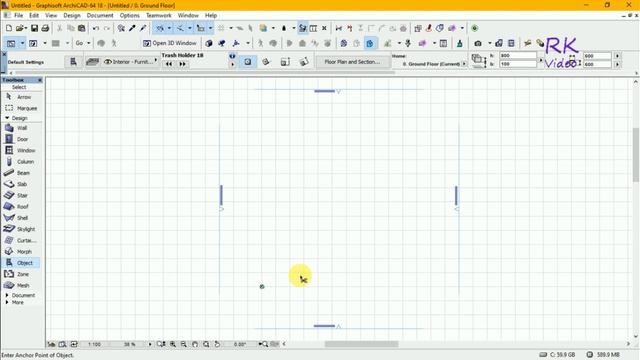Click the eyedropper pick-up parameters icon
640x360 pixels.
pos(132,28)
